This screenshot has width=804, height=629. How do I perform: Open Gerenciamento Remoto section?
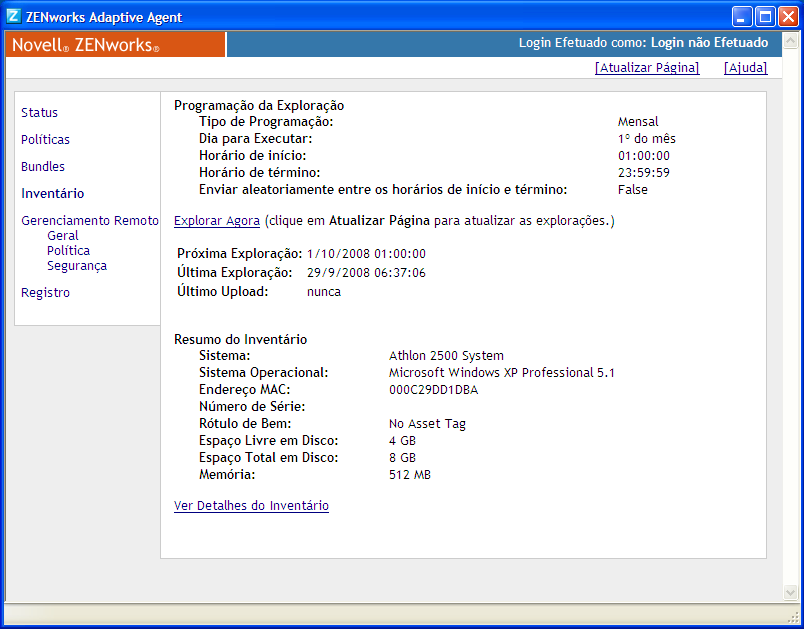pyautogui.click(x=89, y=220)
